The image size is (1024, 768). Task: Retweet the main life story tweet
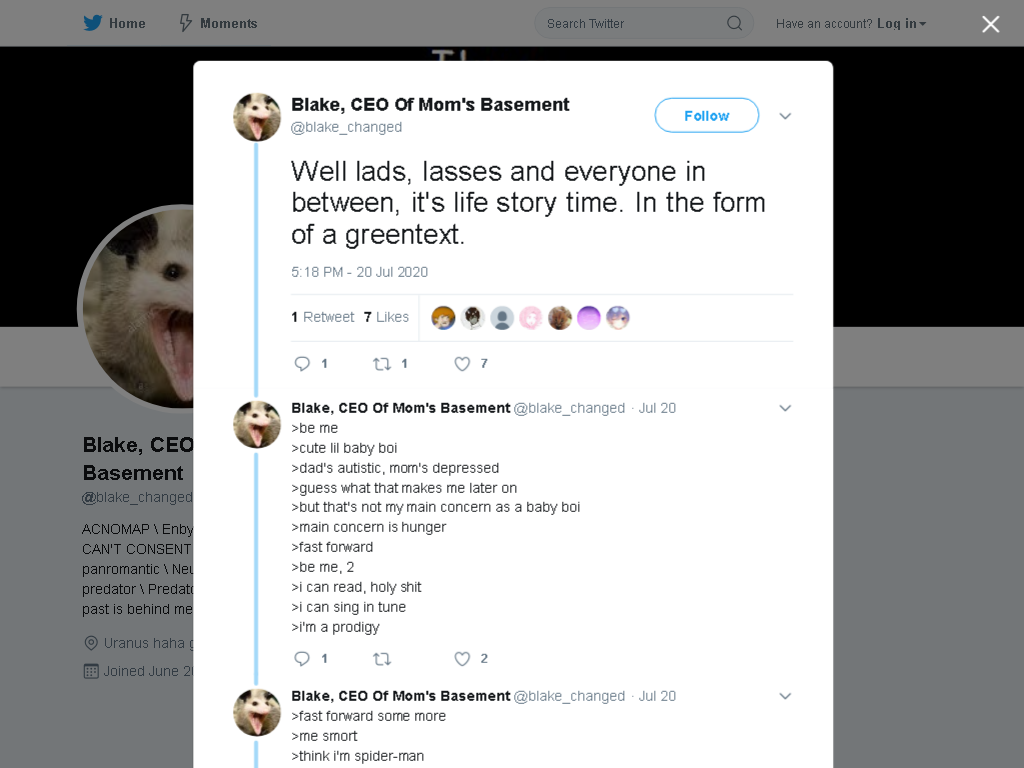pyautogui.click(x=382, y=364)
